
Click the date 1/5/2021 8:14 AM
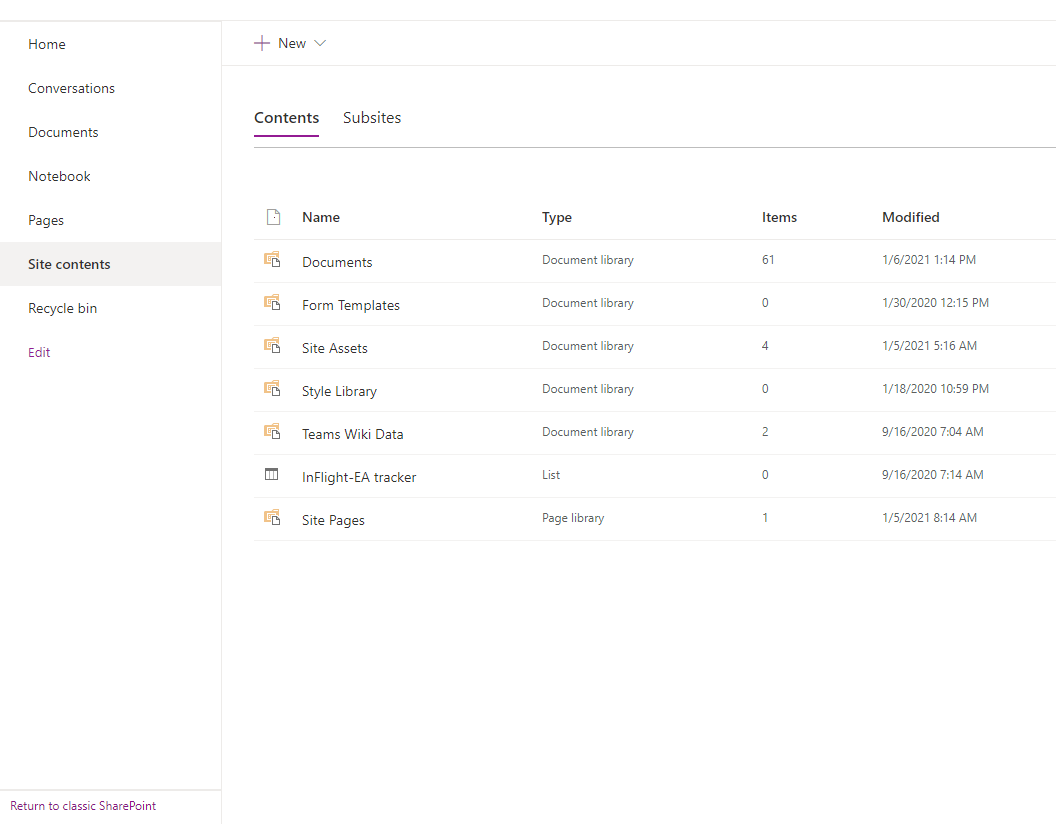(x=929, y=518)
